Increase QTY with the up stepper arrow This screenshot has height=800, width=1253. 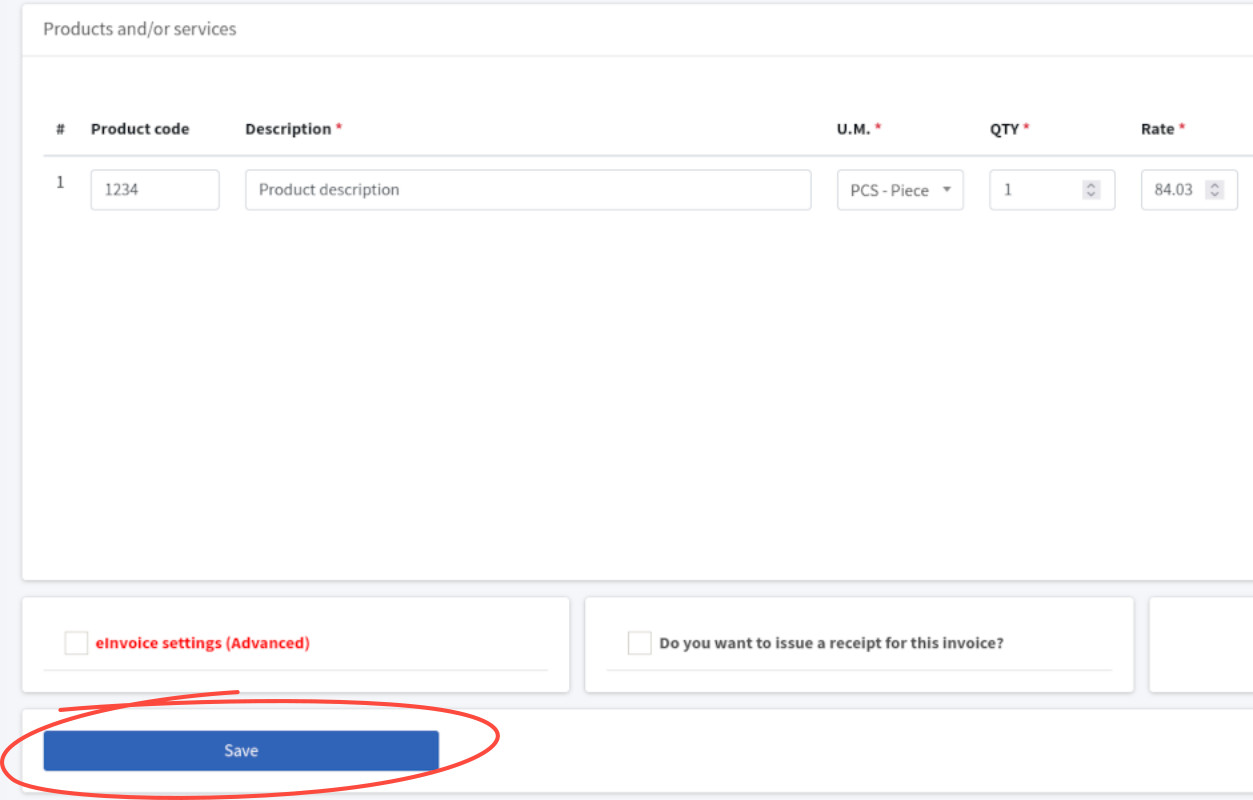[x=1091, y=185]
